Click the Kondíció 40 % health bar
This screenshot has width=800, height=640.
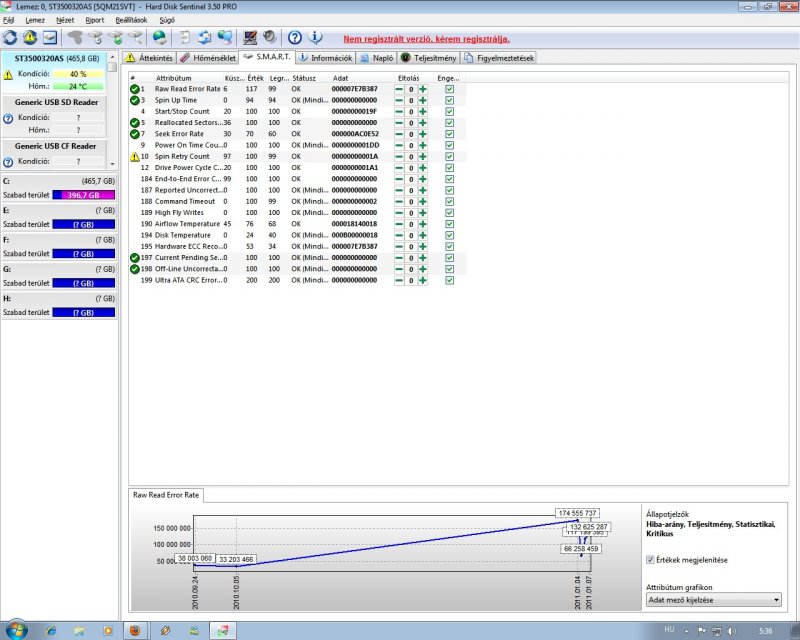click(78, 74)
